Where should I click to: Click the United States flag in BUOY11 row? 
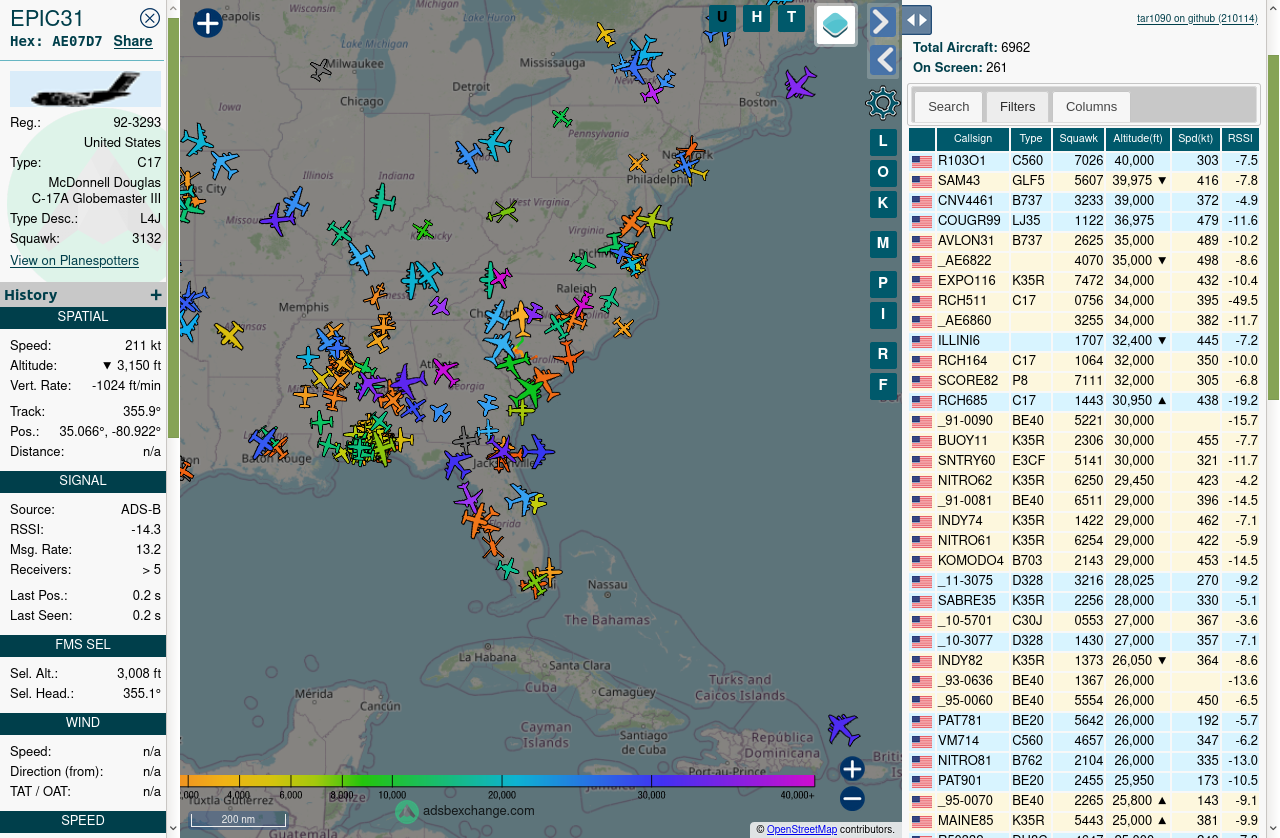pos(921,441)
